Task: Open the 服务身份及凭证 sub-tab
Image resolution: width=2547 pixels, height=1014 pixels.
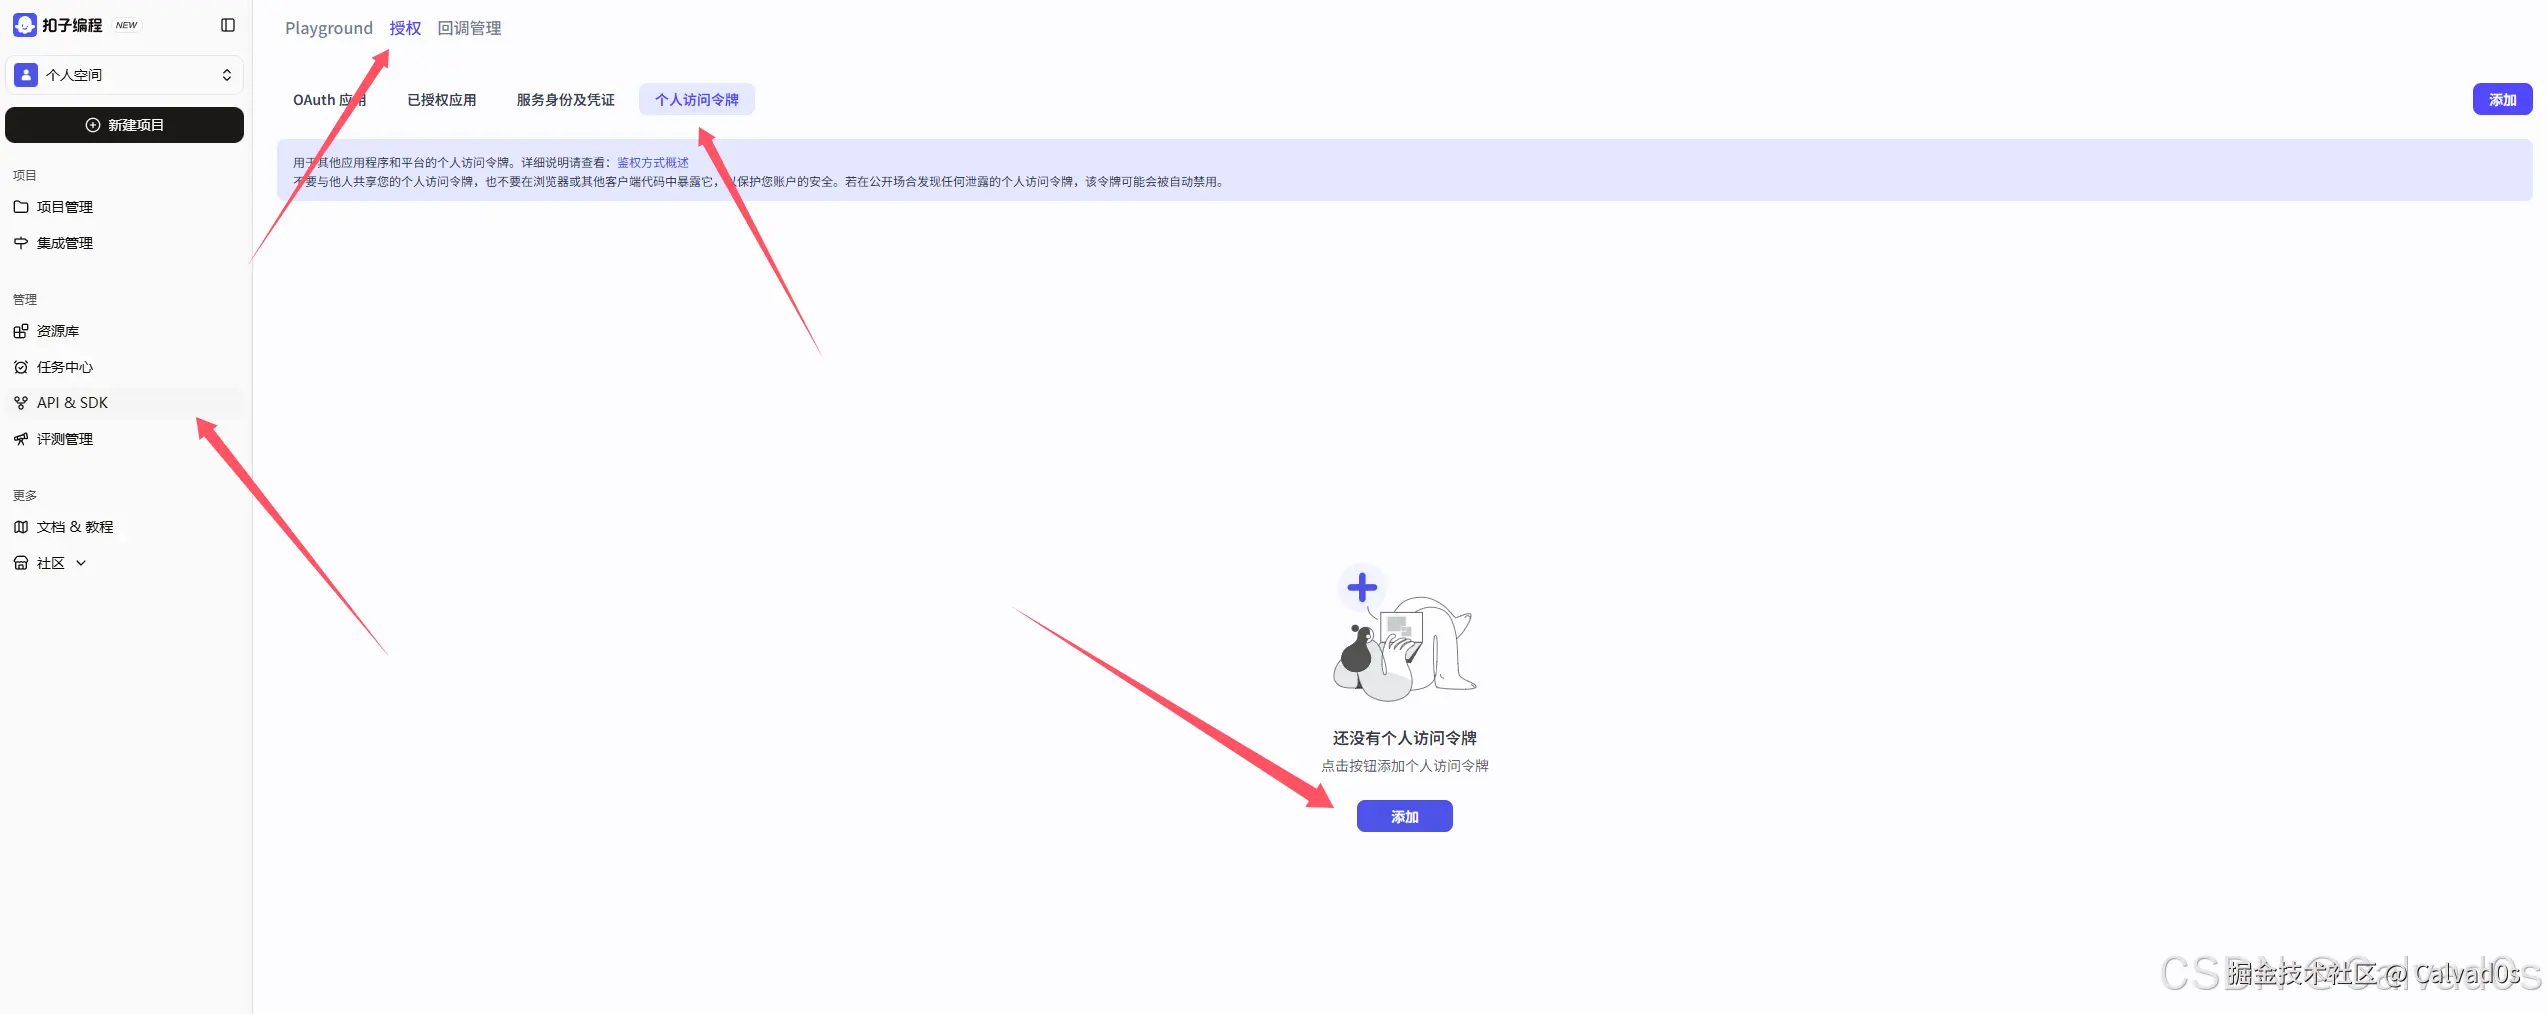Action: [x=565, y=100]
